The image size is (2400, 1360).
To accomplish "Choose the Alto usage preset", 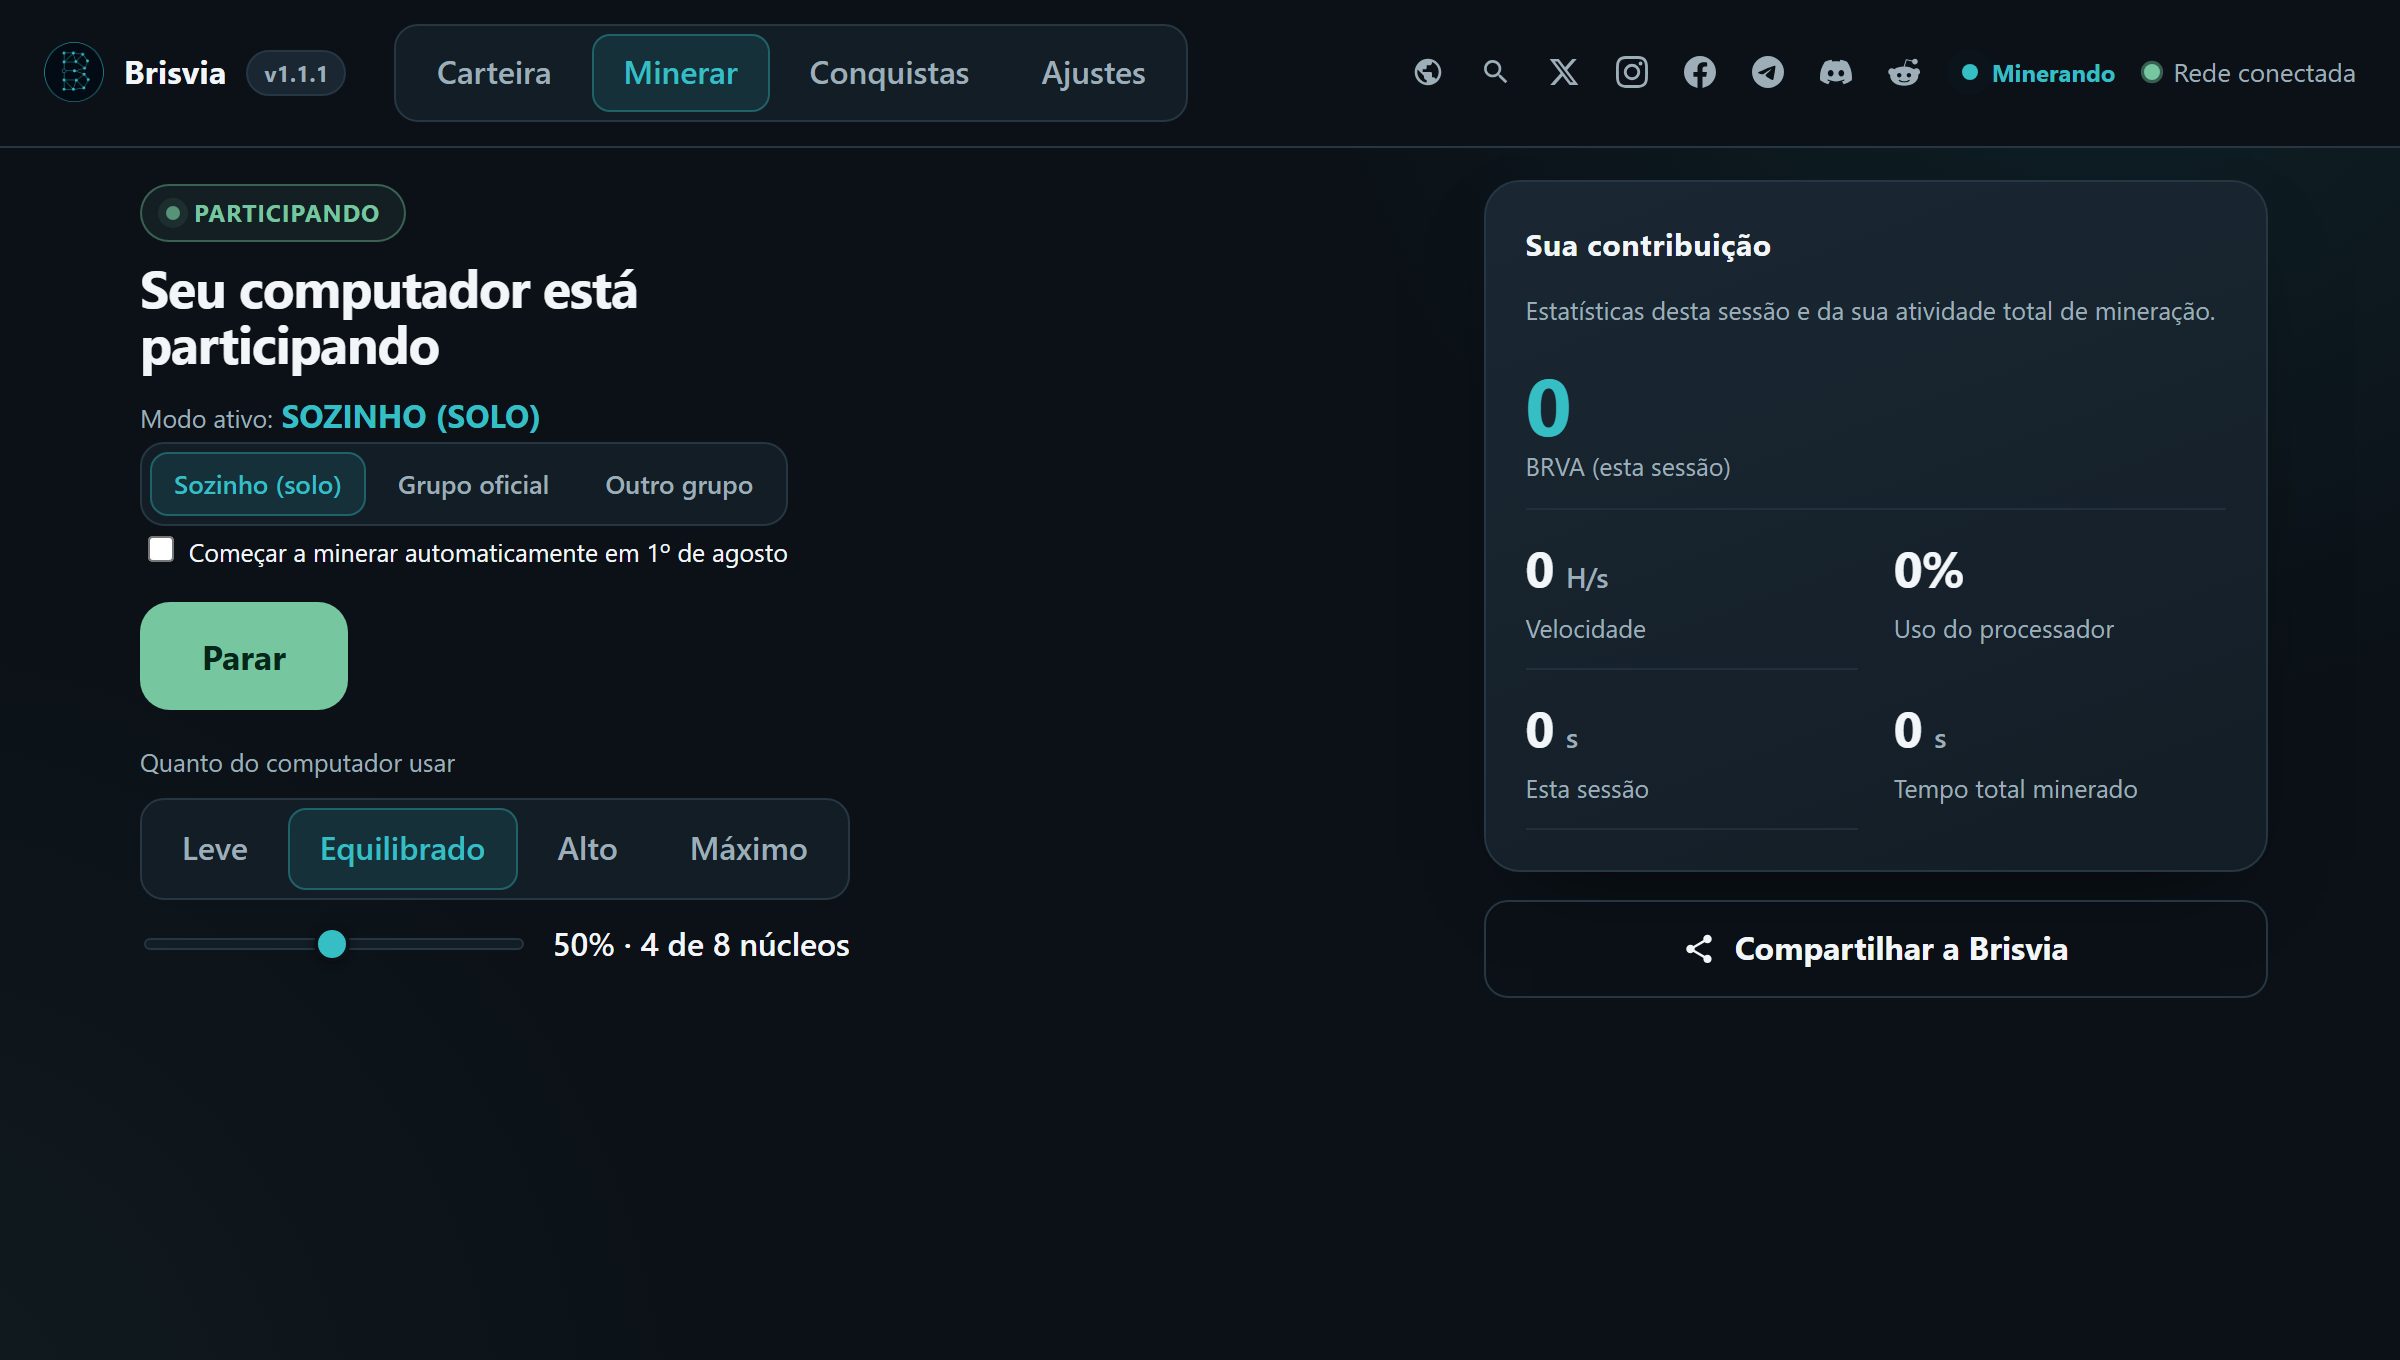I will pyautogui.click(x=587, y=849).
